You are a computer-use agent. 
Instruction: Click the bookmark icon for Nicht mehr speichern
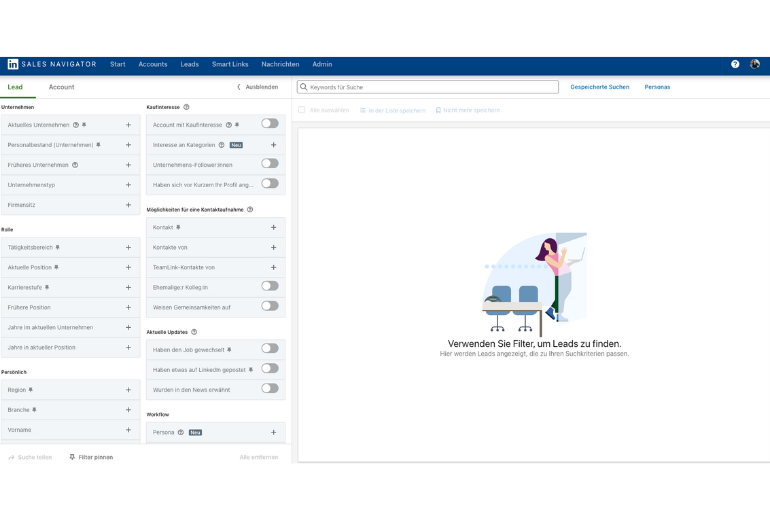[438, 110]
